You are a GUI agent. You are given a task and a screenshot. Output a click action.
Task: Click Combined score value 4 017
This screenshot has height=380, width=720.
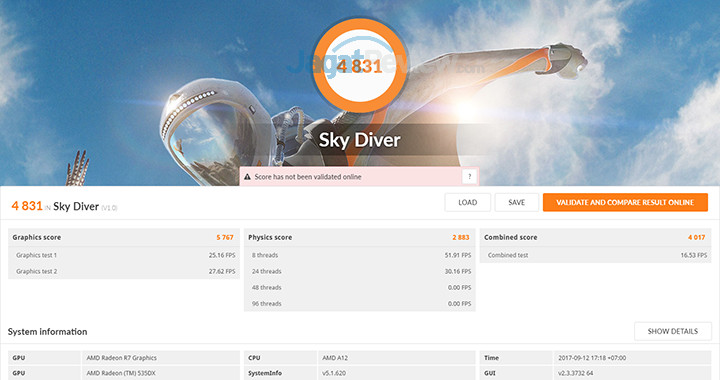pyautogui.click(x=697, y=237)
